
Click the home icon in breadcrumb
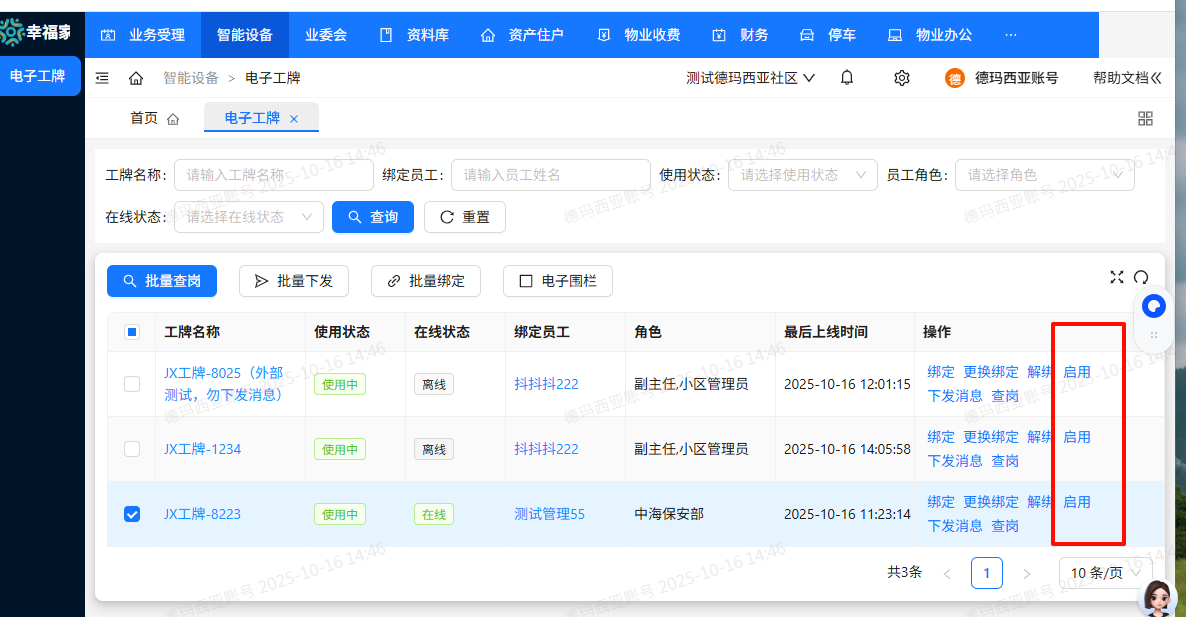(x=136, y=78)
